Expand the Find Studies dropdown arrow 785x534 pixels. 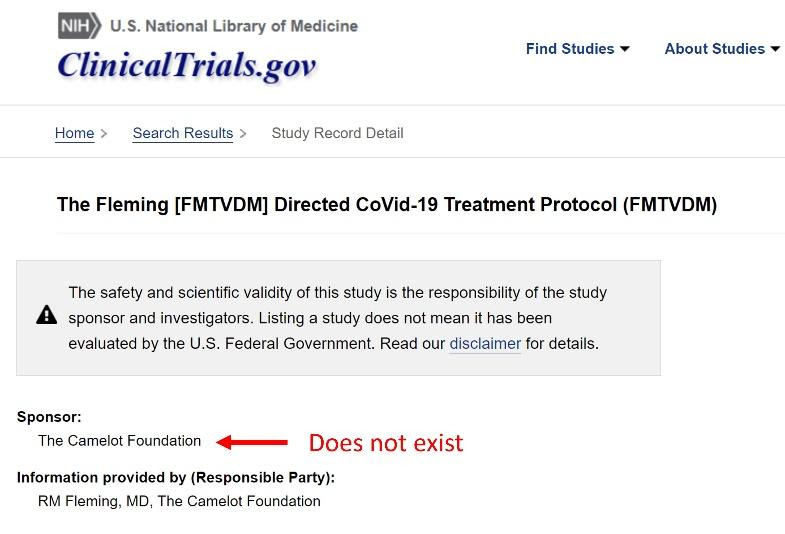click(625, 49)
